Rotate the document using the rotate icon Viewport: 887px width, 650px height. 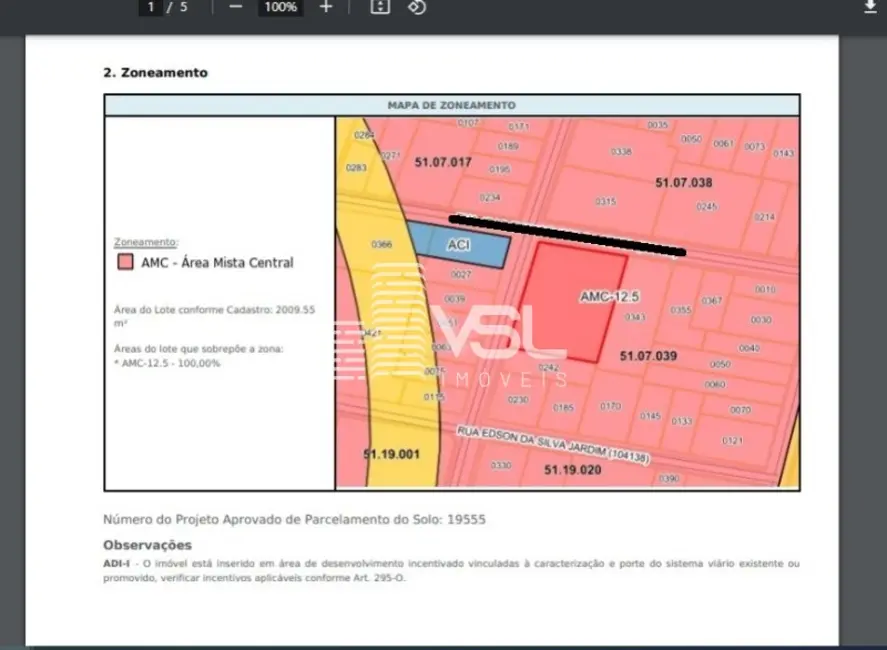(417, 7)
